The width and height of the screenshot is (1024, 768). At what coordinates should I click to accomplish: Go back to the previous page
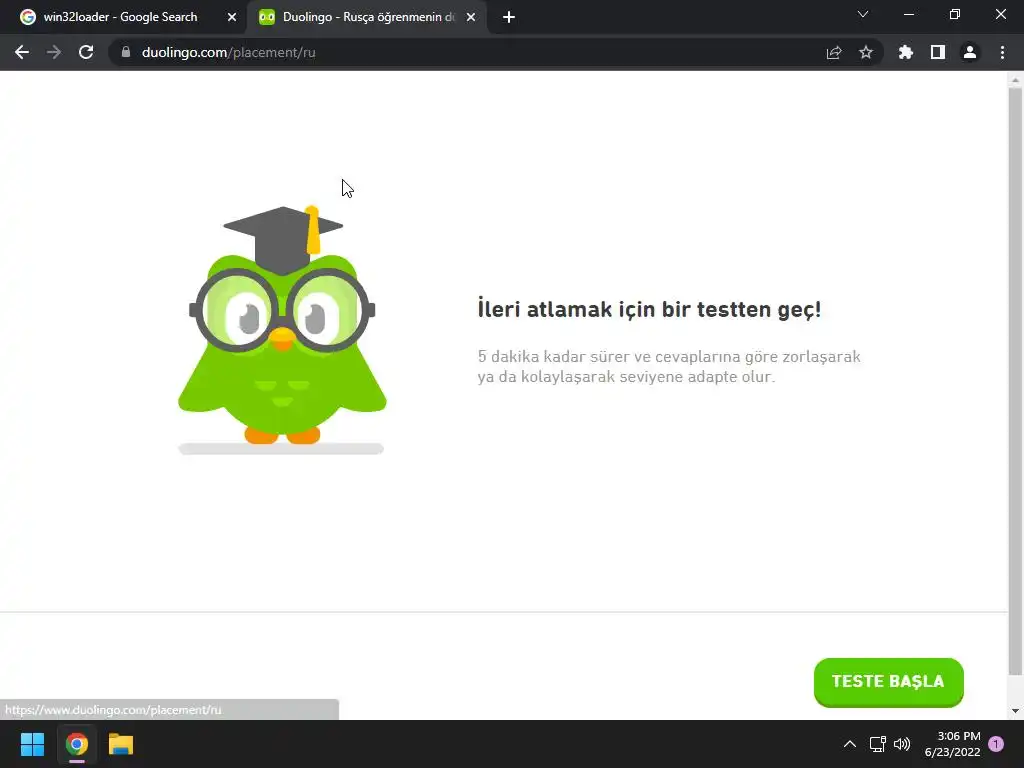point(22,52)
